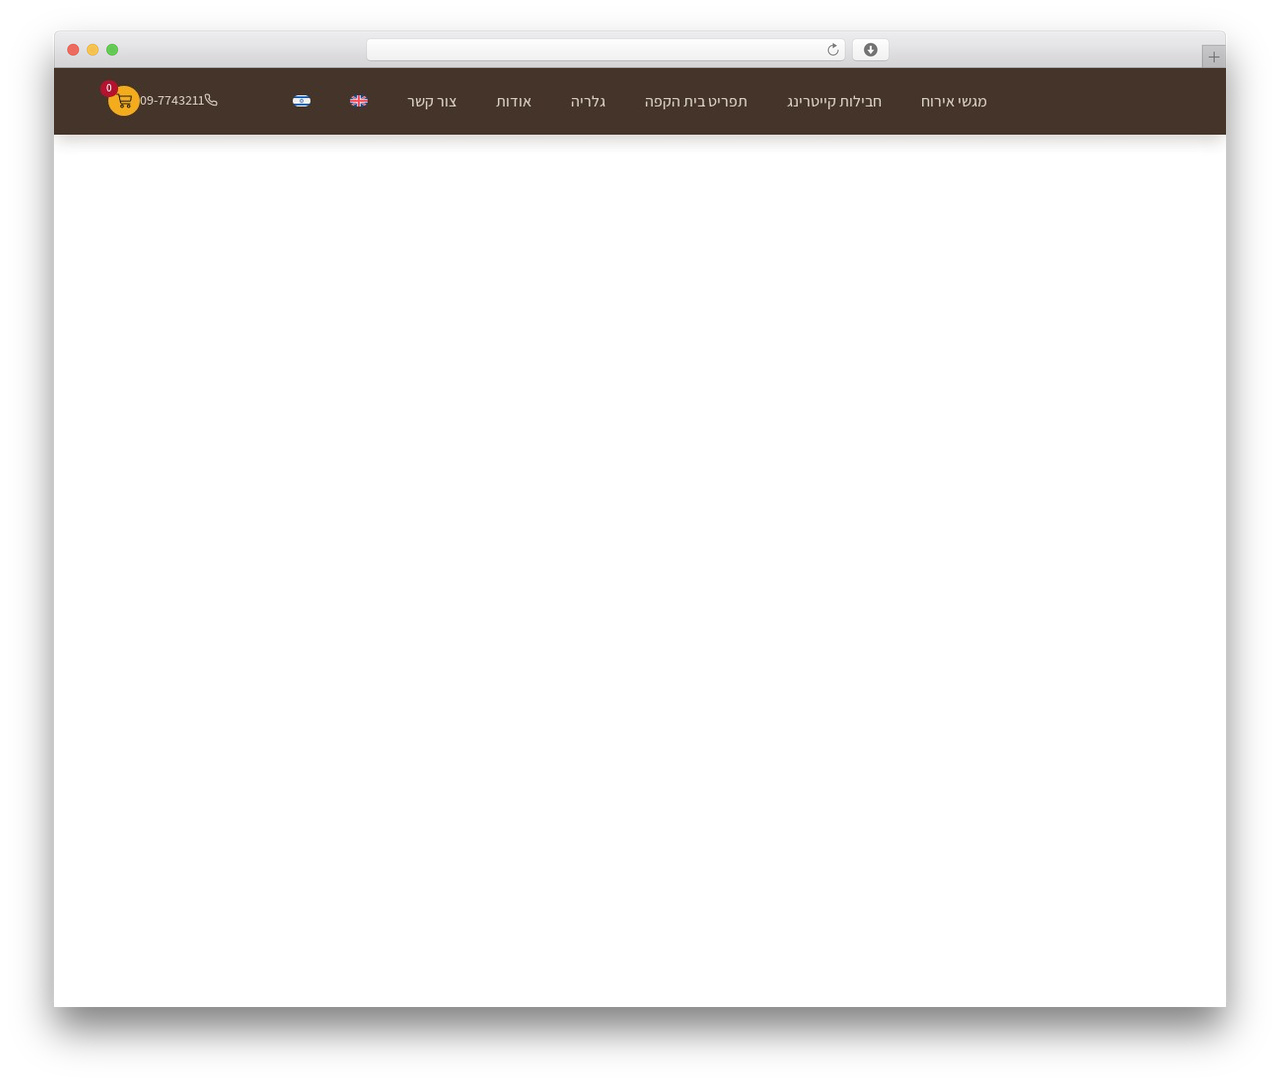Screen dimensions: 1280x1084
Task: Open the צור קשר contact page
Action: pos(432,101)
